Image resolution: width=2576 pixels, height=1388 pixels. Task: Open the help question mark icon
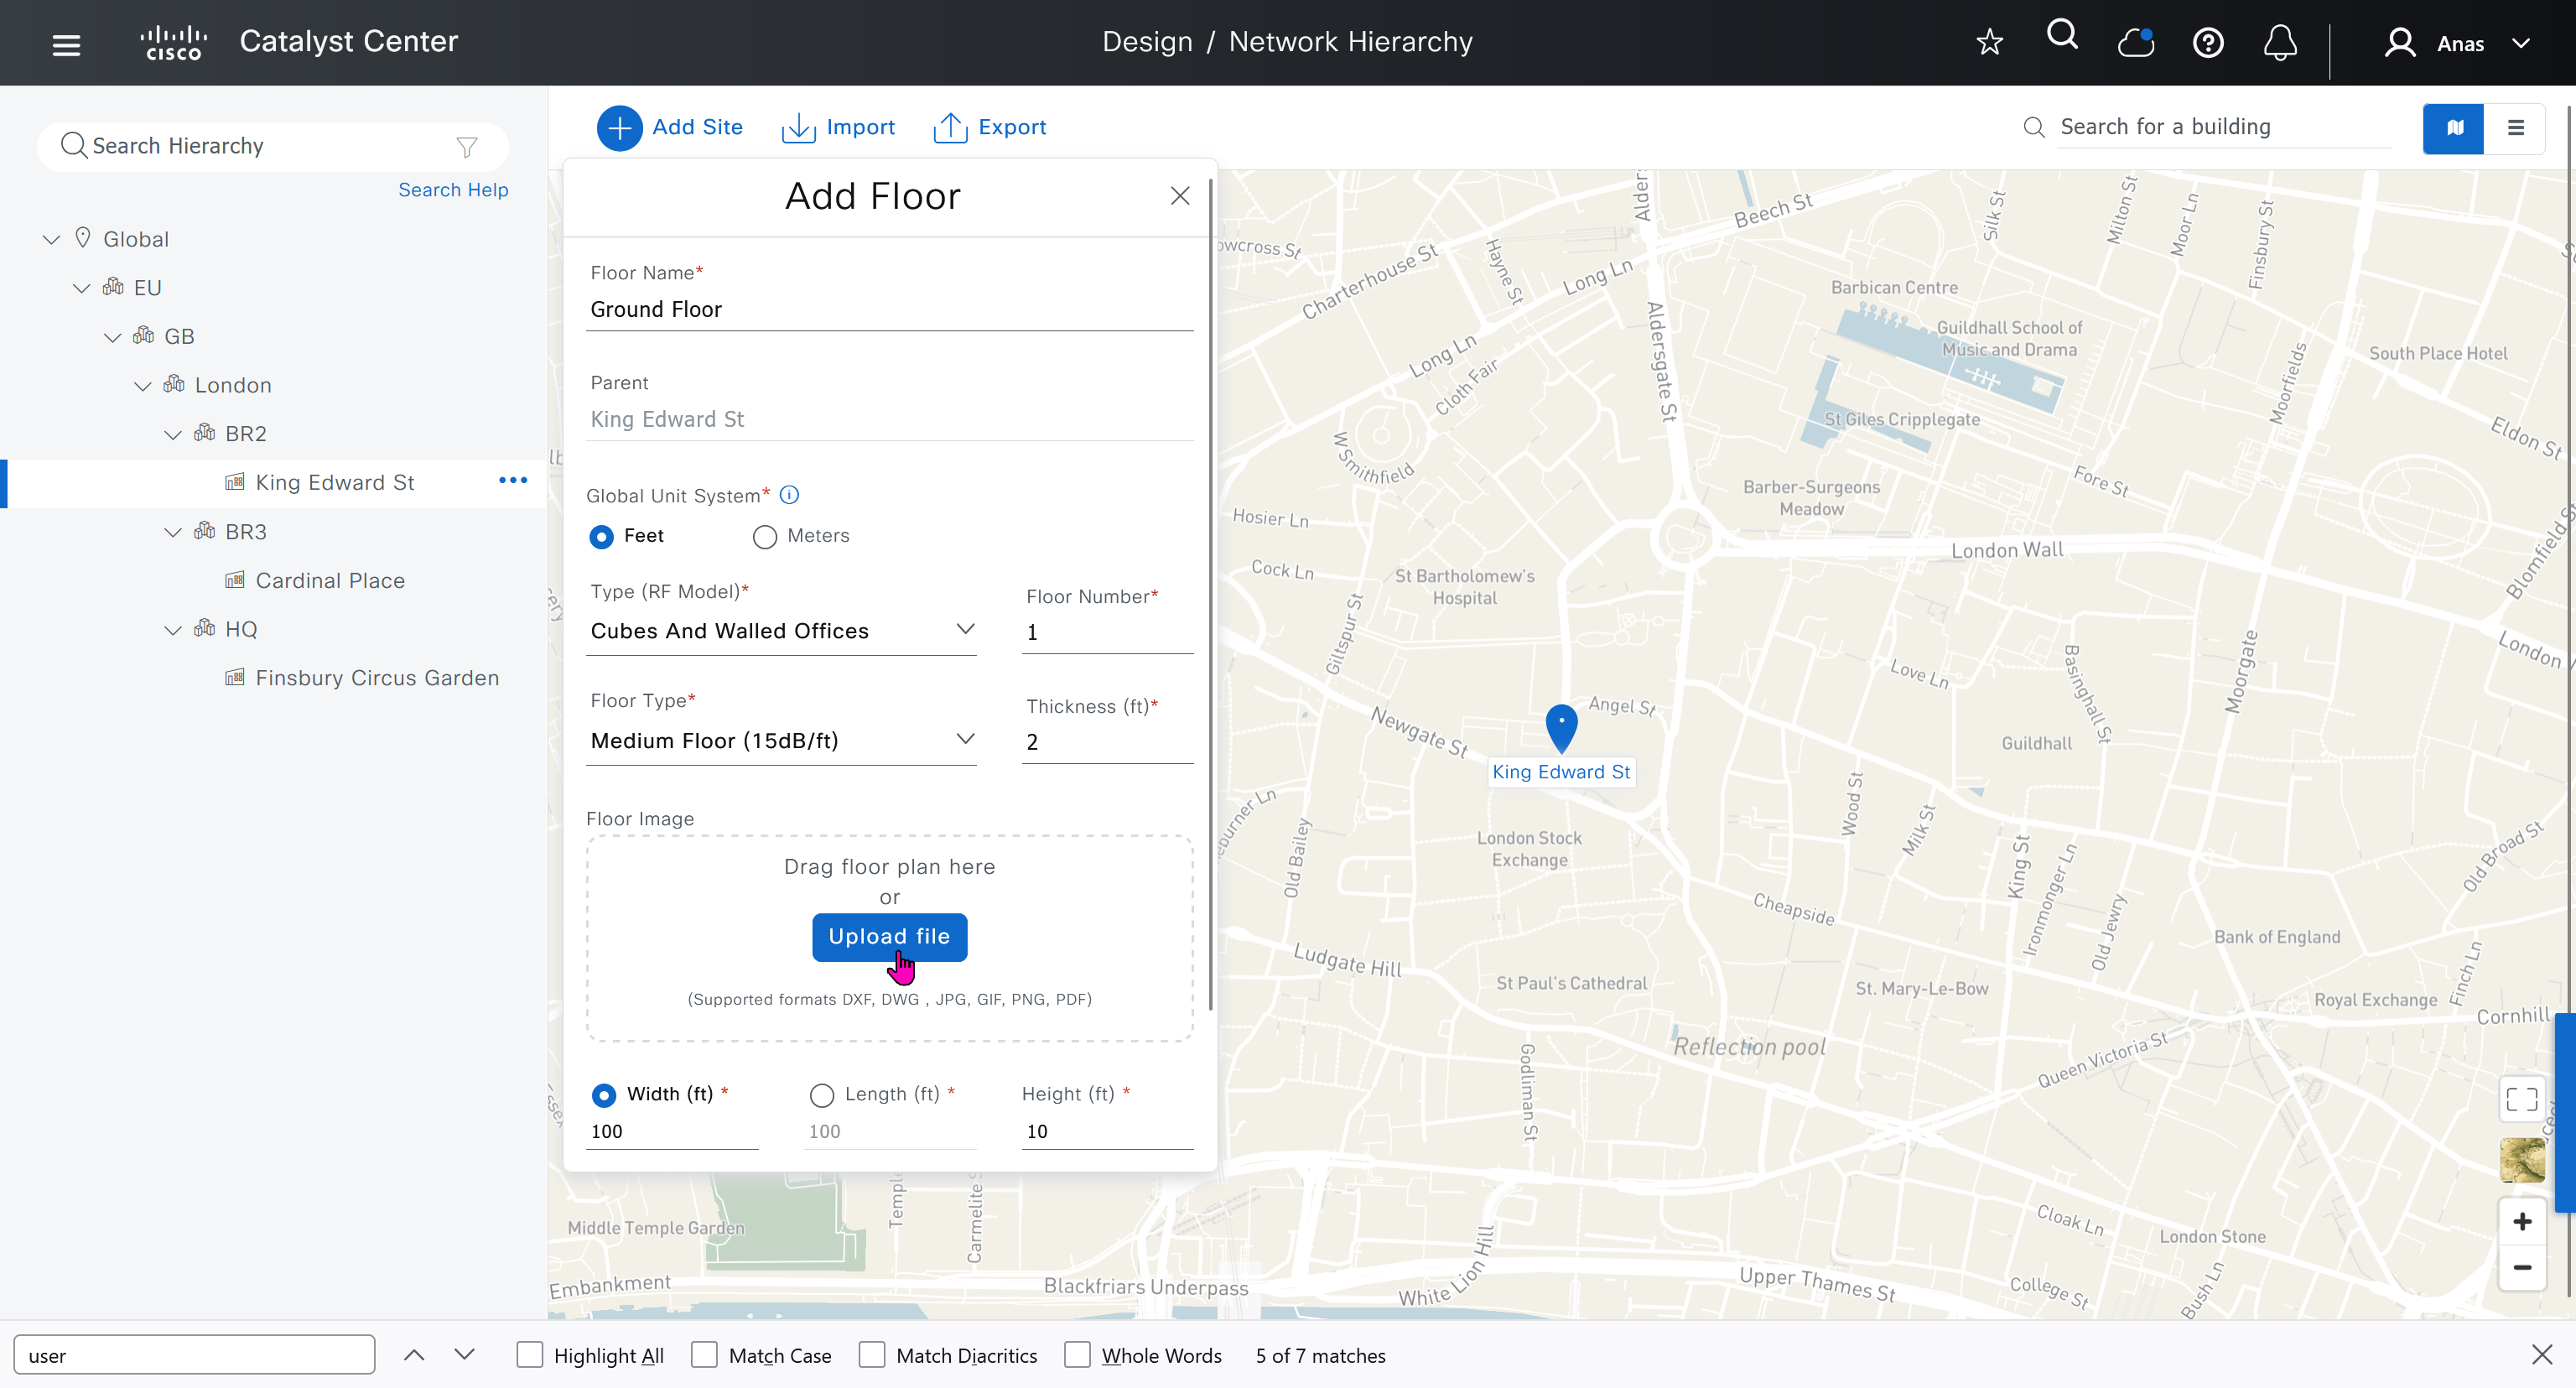2207,43
